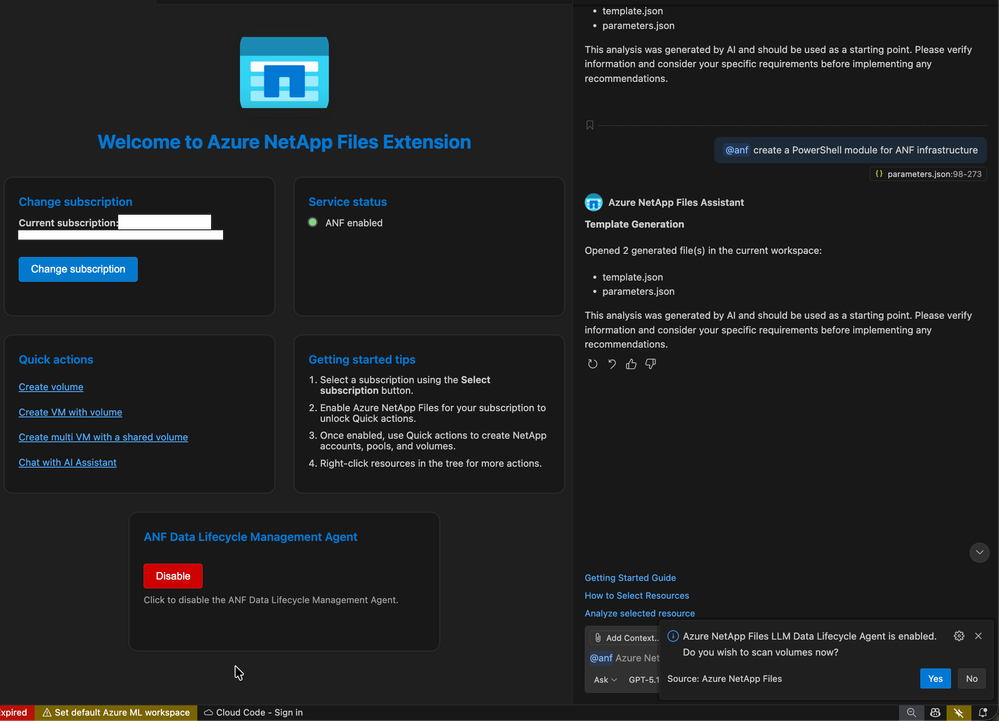Open the Create VM with volume link
This screenshot has height=721, width=999.
[x=70, y=412]
